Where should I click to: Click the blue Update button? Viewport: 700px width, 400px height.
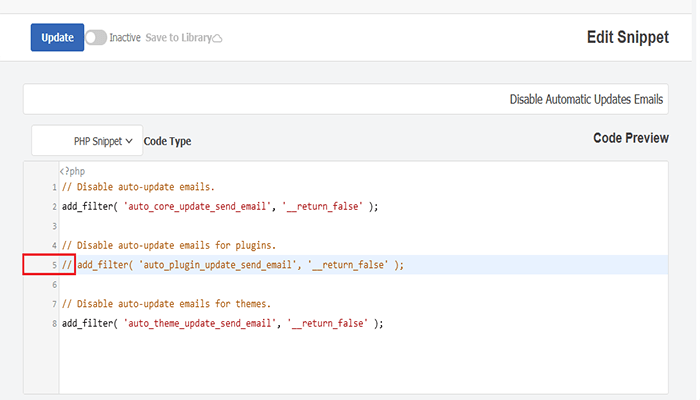[57, 38]
